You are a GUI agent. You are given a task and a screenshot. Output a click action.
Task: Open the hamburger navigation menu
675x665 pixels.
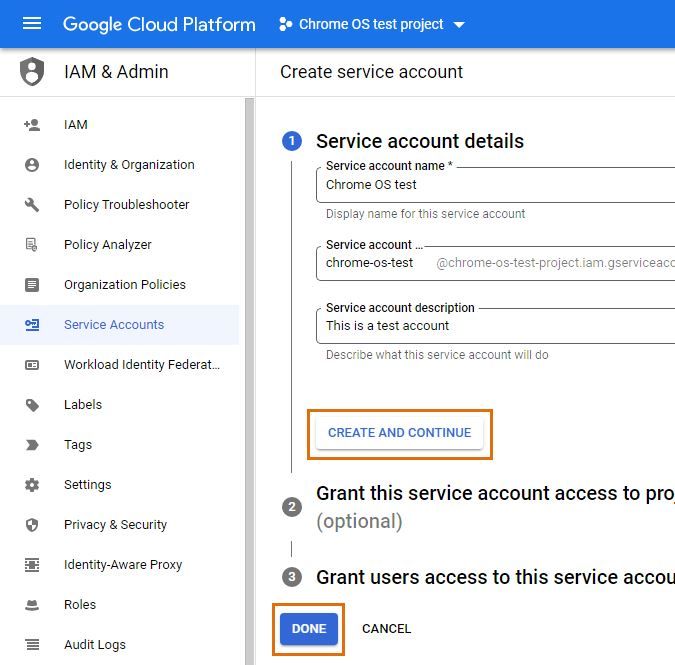point(32,24)
